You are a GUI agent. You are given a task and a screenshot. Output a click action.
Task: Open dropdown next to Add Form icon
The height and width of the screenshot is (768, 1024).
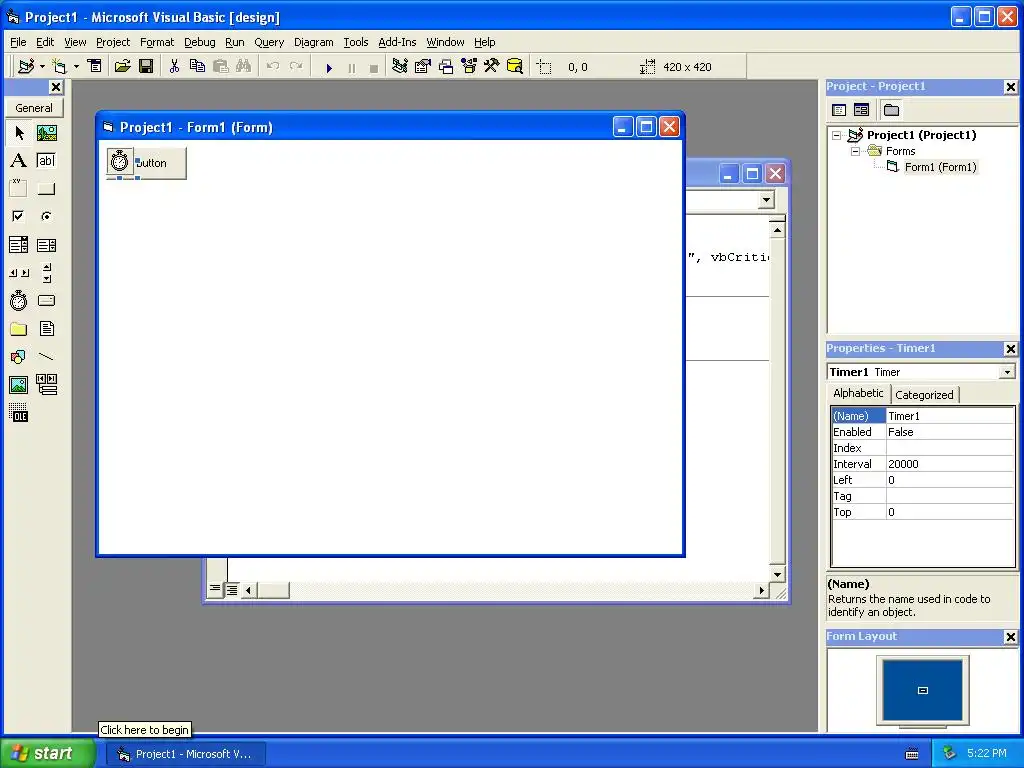click(76, 67)
